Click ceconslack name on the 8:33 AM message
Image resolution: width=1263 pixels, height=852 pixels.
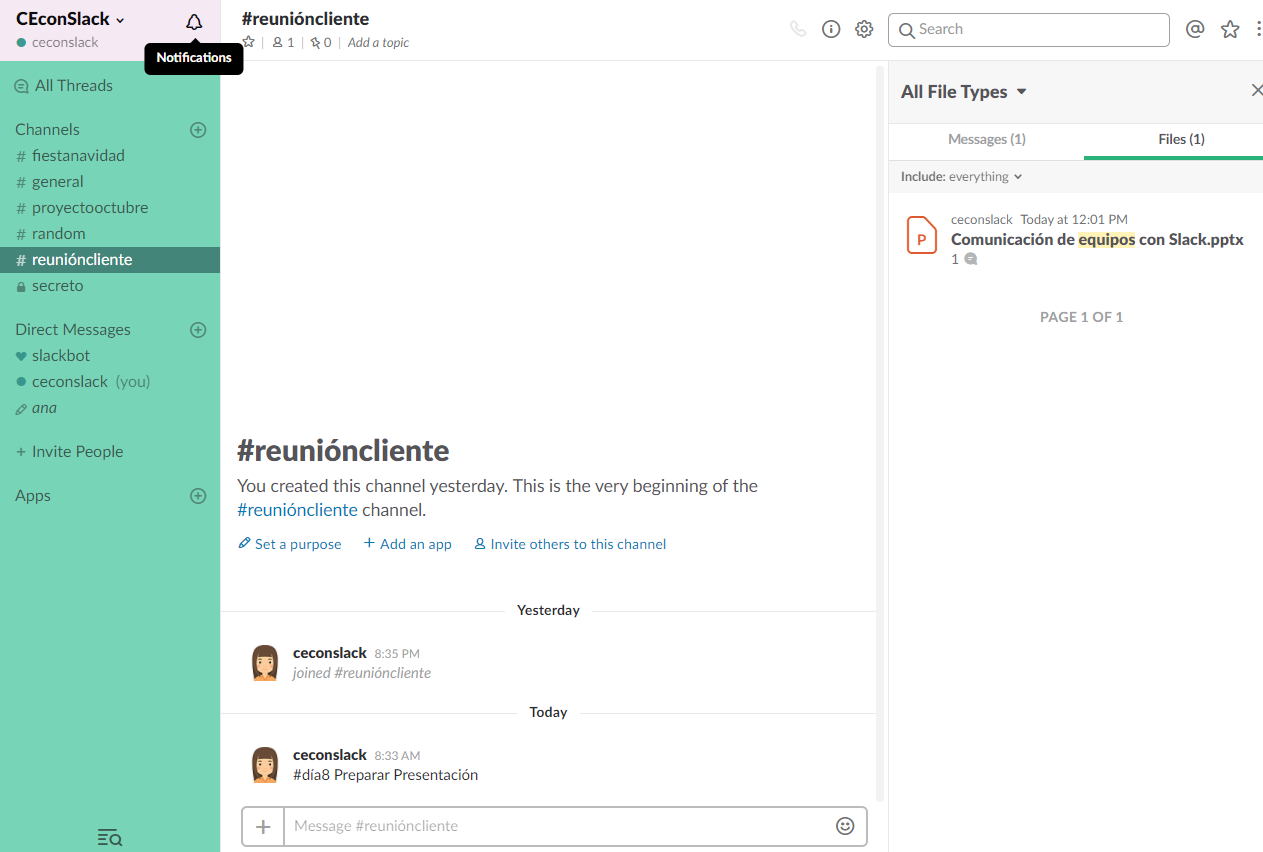[330, 755]
